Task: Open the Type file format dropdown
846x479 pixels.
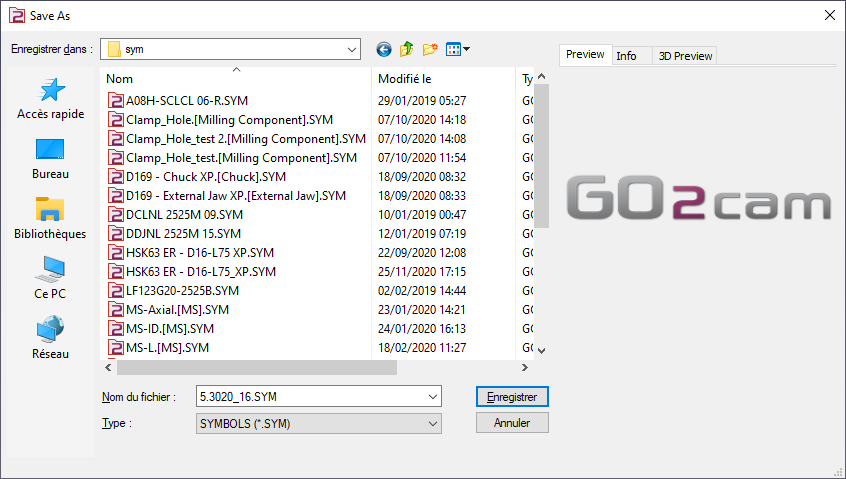Action: click(x=432, y=424)
